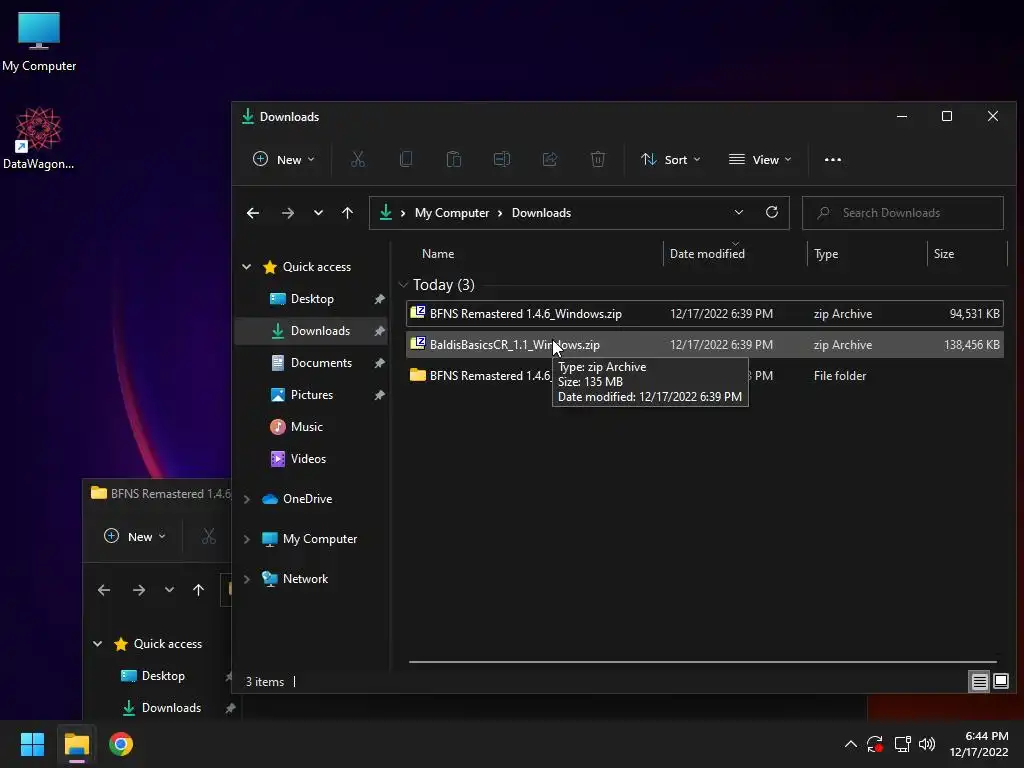Open the View dropdown menu
Screen dimensions: 1024x768
click(760, 159)
